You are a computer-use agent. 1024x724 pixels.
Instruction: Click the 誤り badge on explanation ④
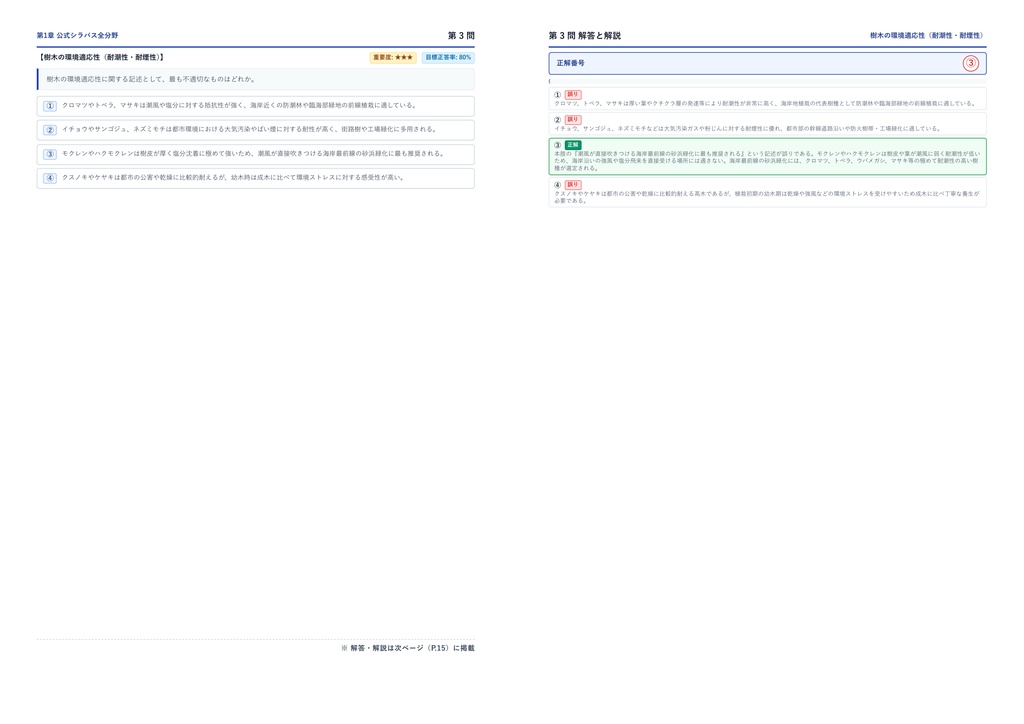click(573, 185)
